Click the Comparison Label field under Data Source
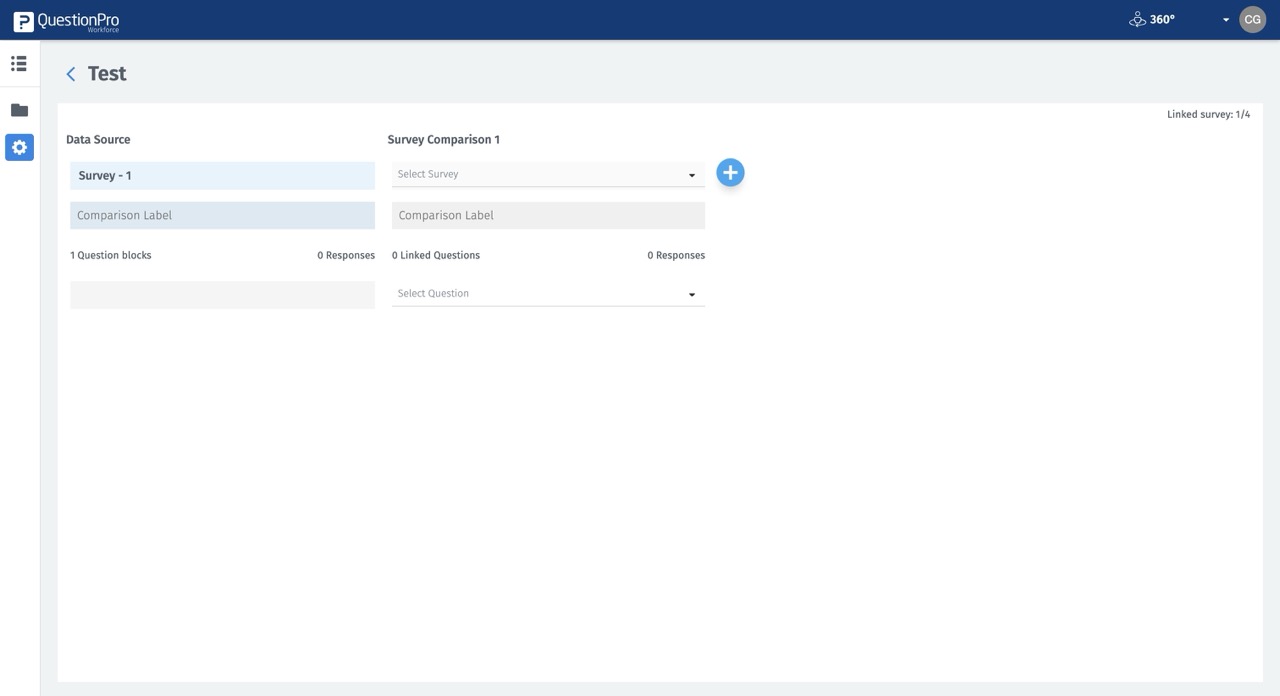The image size is (1280, 696). point(222,215)
